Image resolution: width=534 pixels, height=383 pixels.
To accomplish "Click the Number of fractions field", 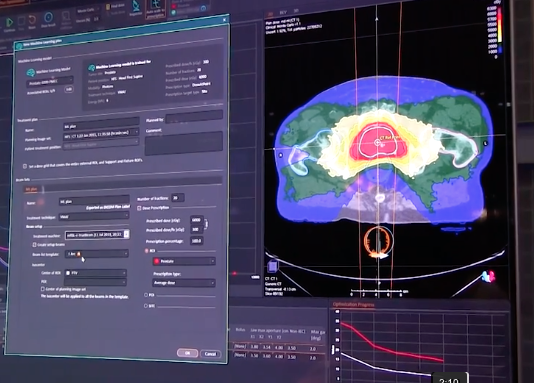I will click(x=178, y=197).
